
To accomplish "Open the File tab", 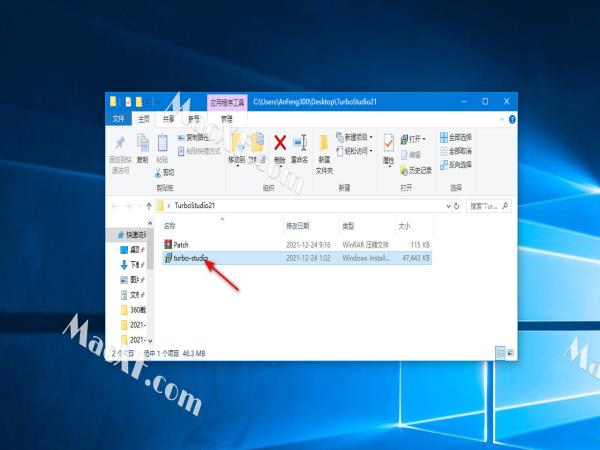I will [x=119, y=119].
